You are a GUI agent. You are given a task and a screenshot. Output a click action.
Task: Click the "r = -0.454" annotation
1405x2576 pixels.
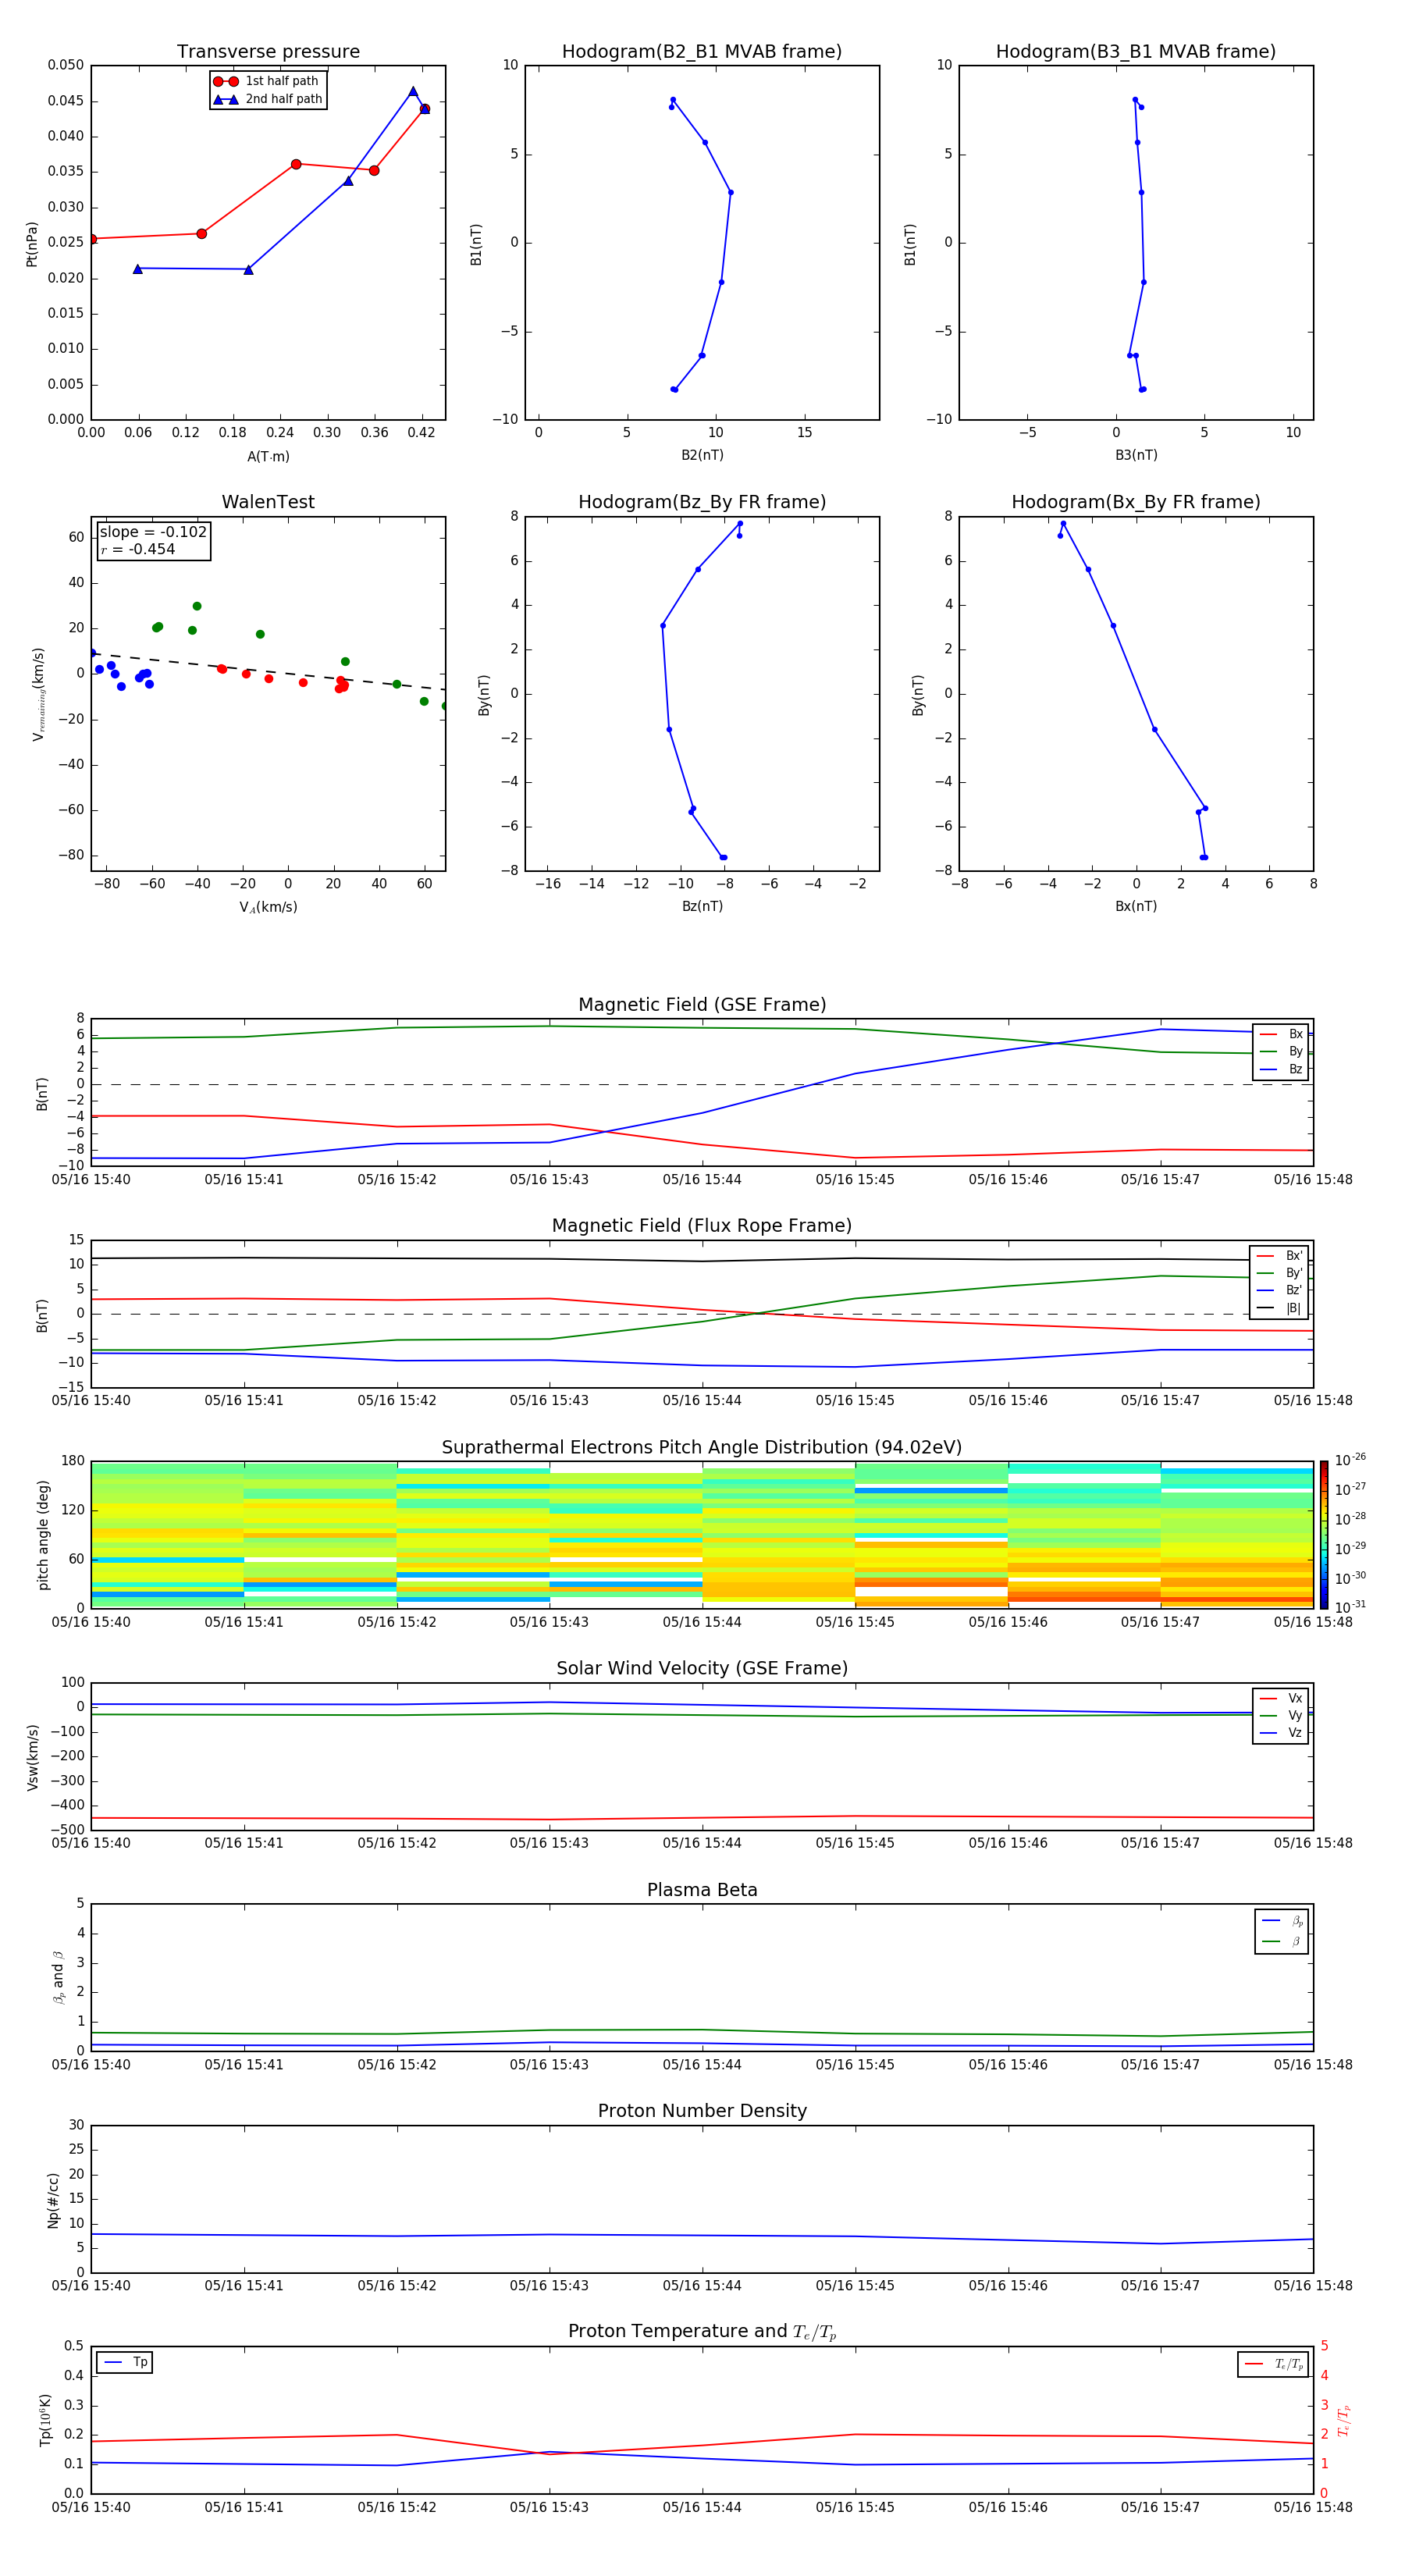point(138,550)
